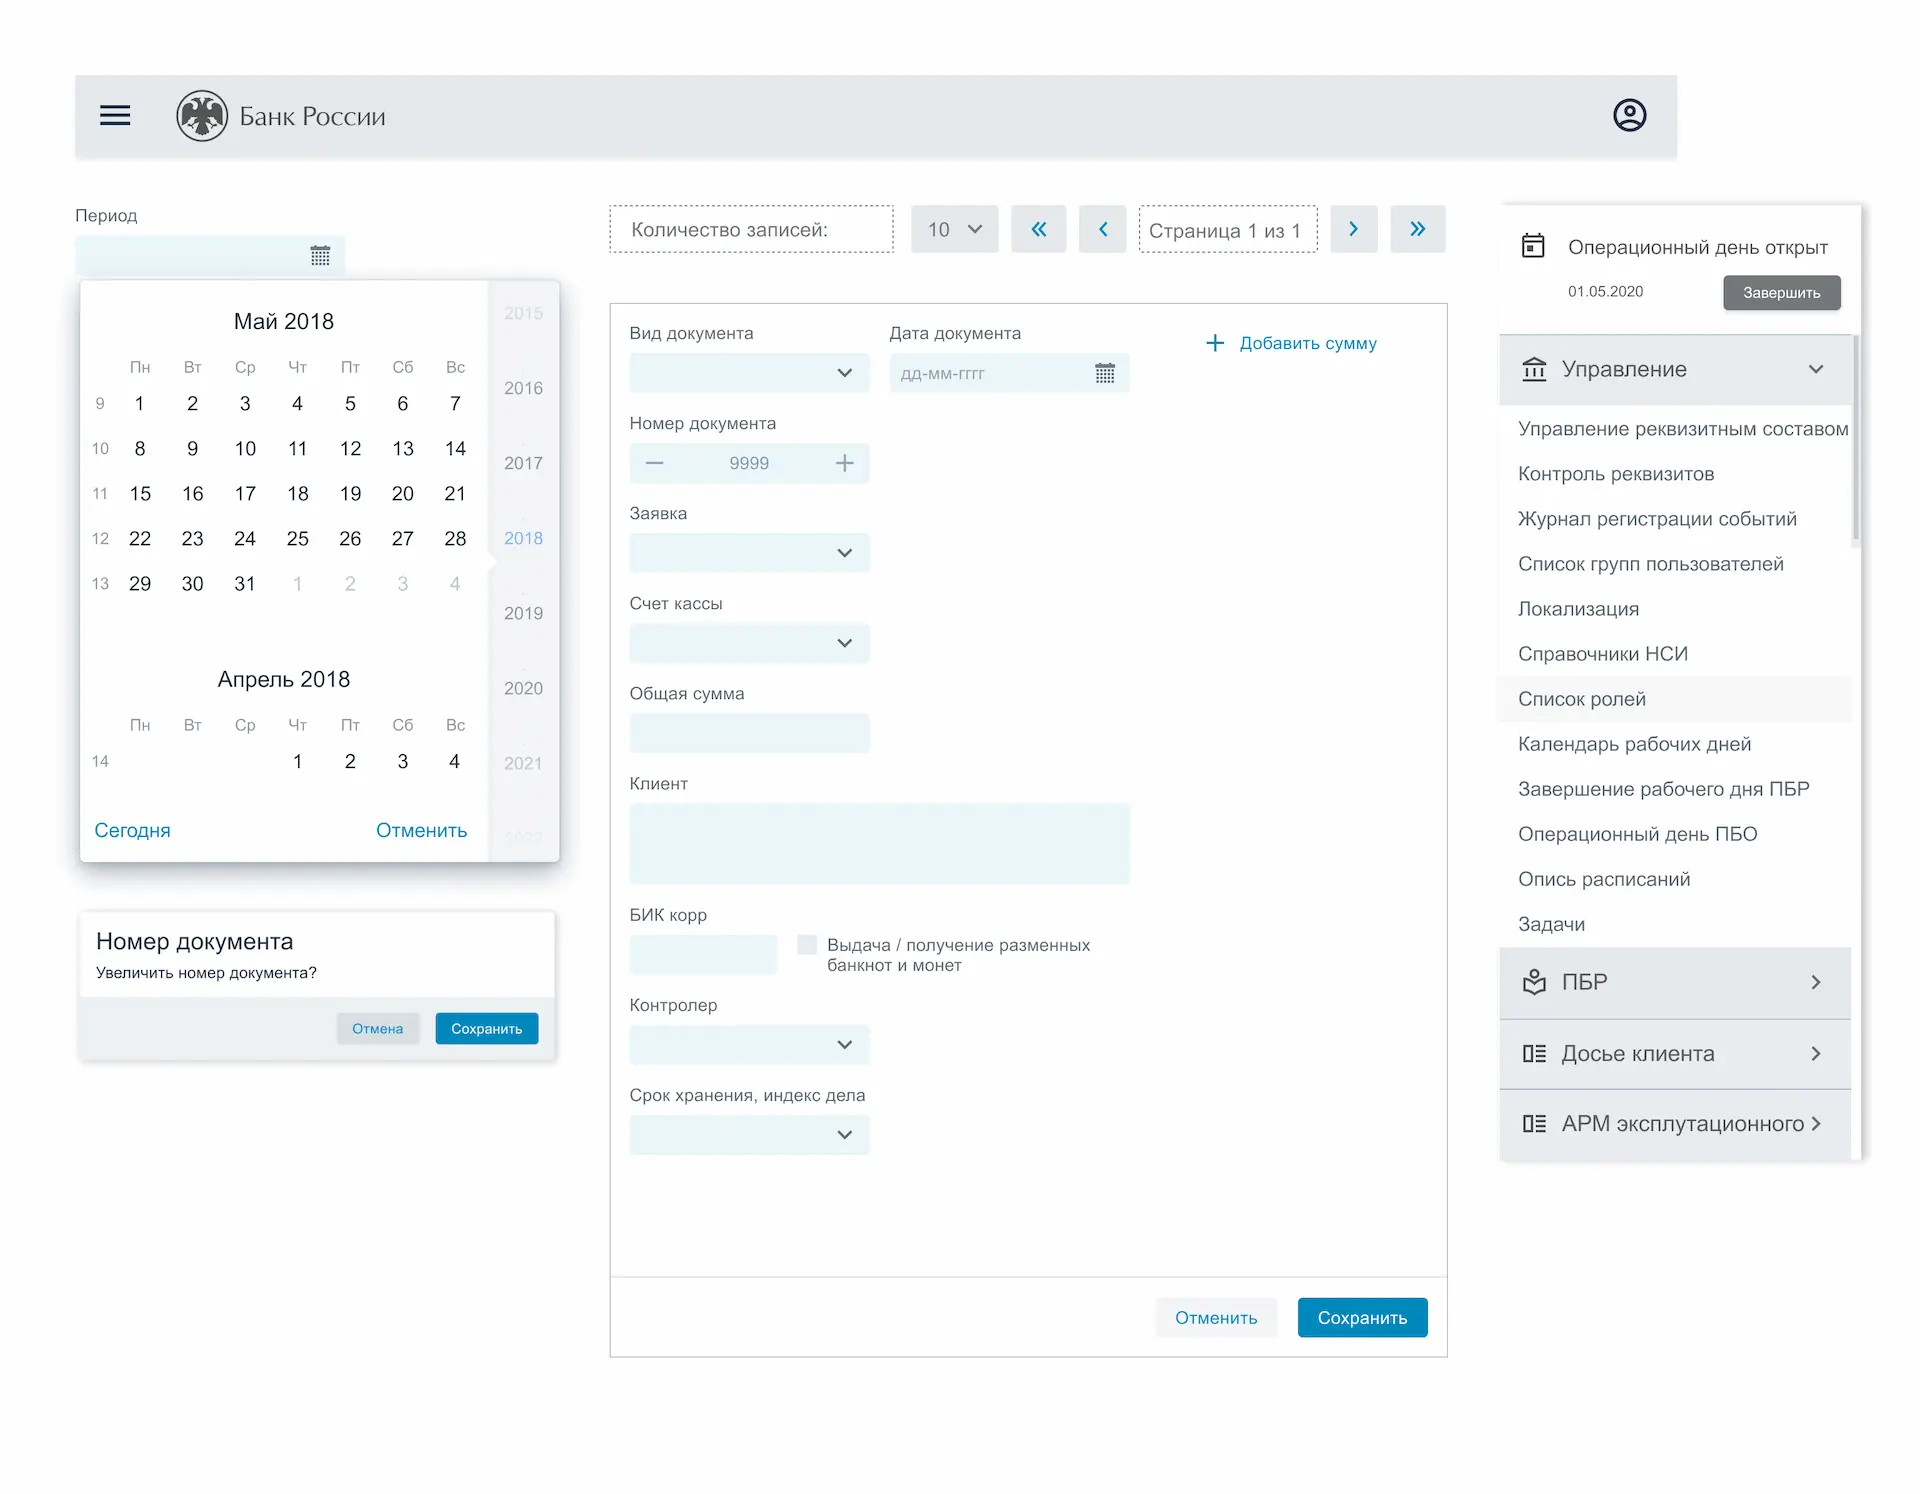Click next page arrow icon

[1353, 229]
